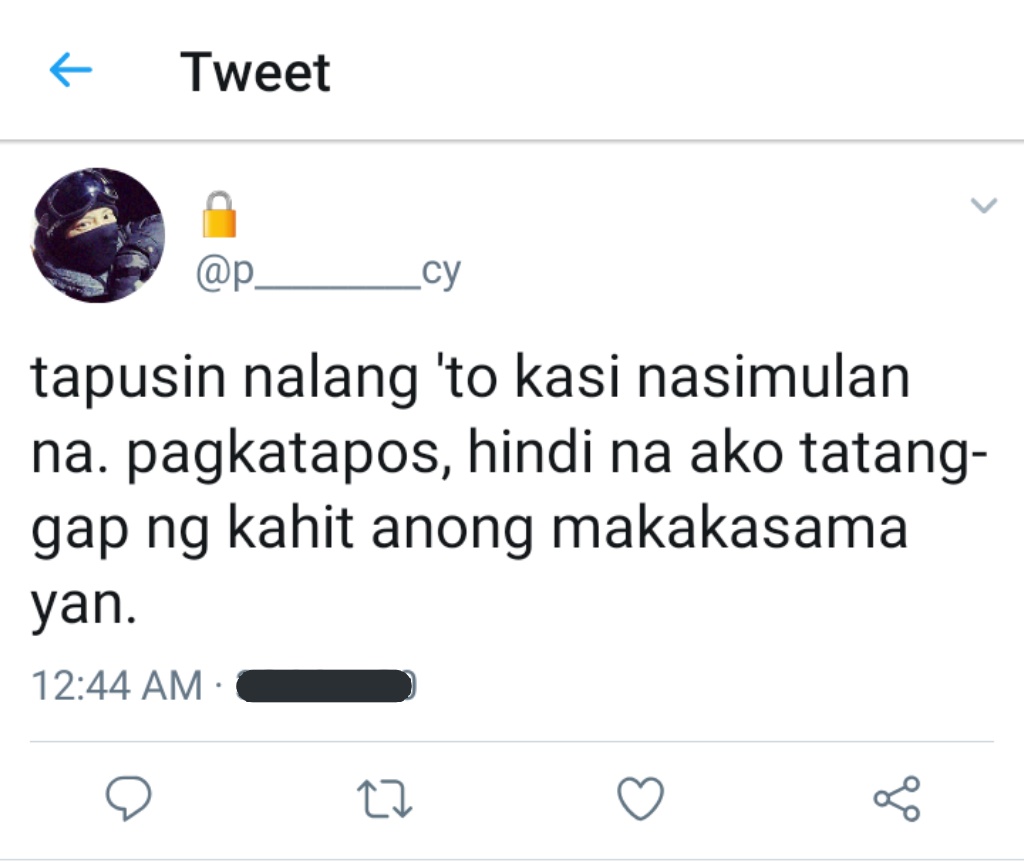
Task: Open the author's profile picture
Action: point(98,235)
